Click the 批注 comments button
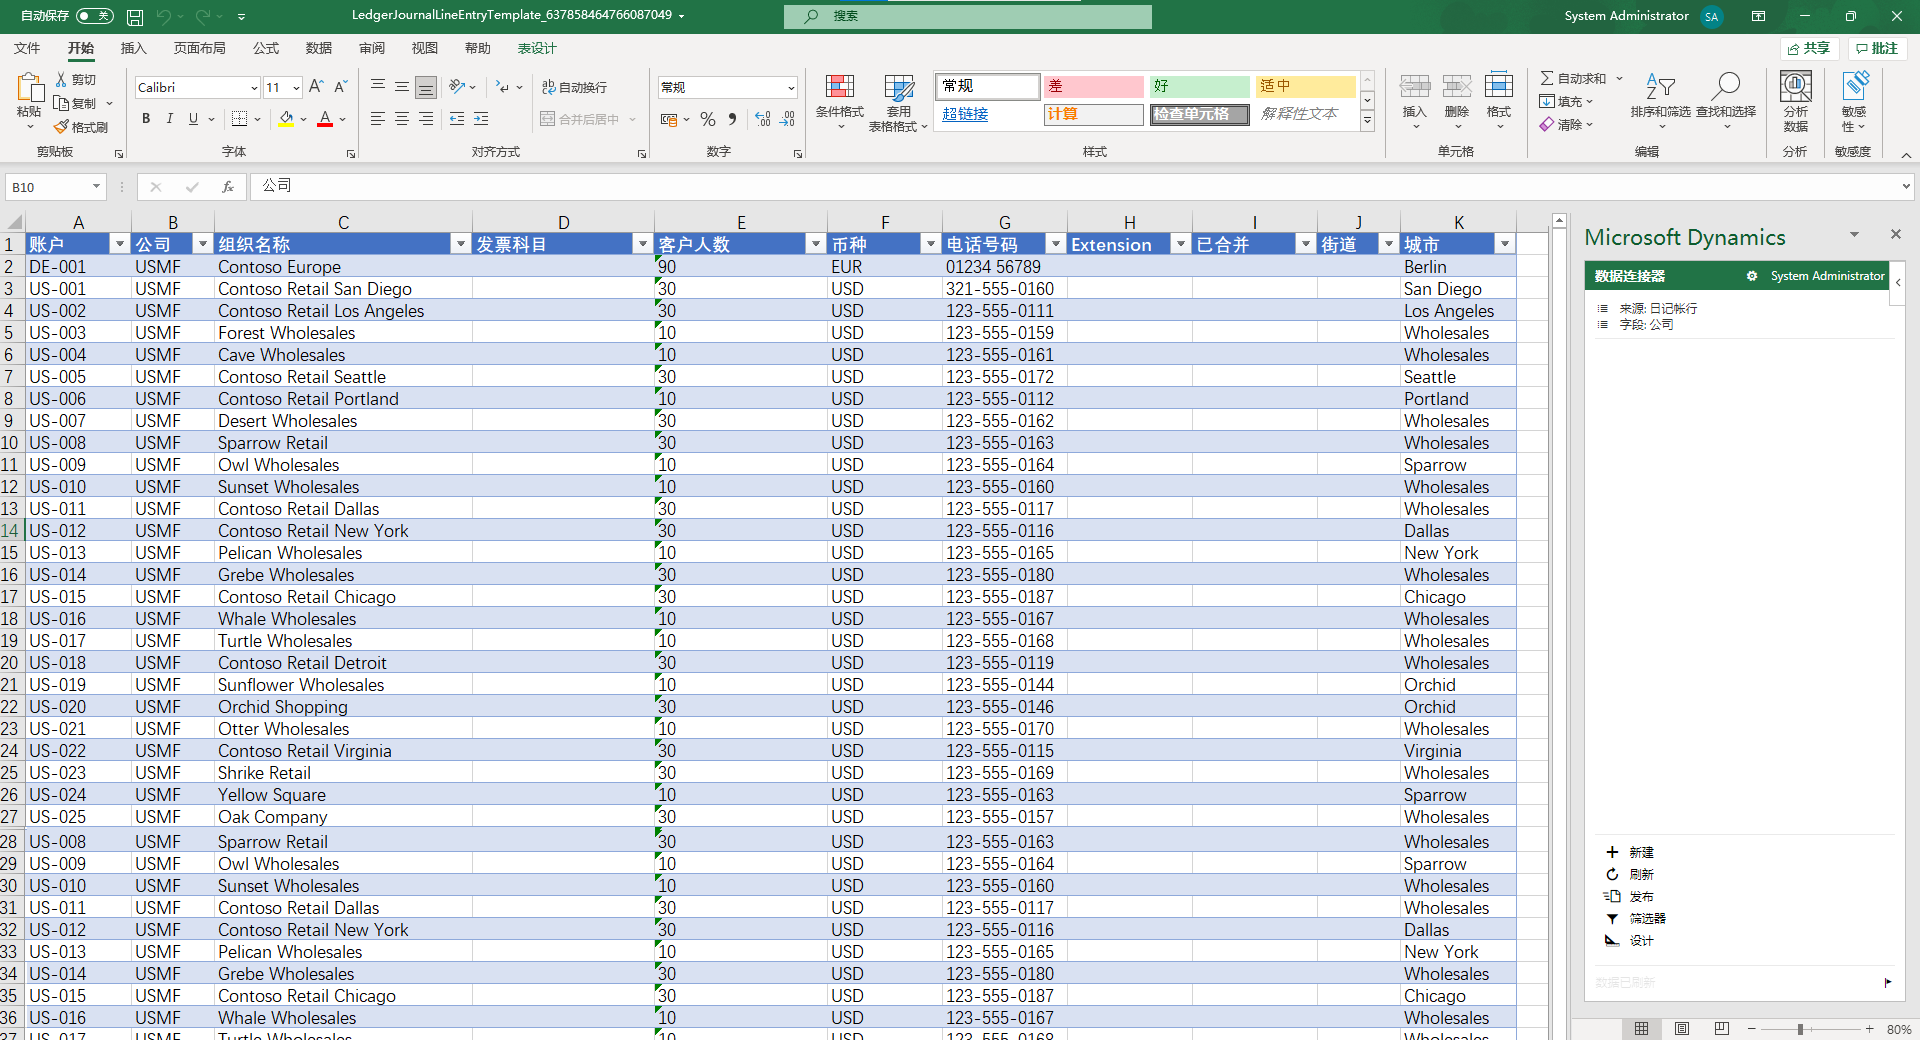This screenshot has width=1920, height=1040. 1877,48
